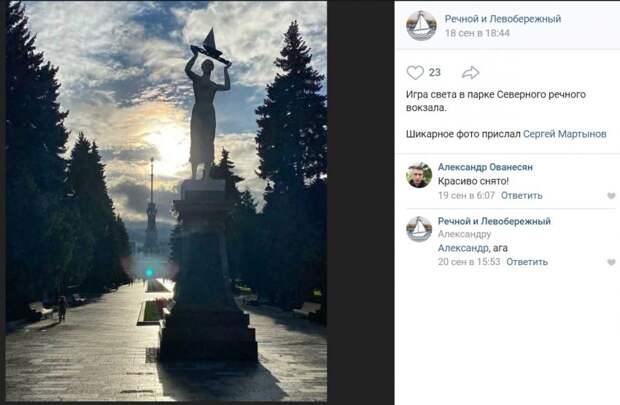Open Сергей Мартынов's profile link
This screenshot has height=405, width=620.
[565, 134]
